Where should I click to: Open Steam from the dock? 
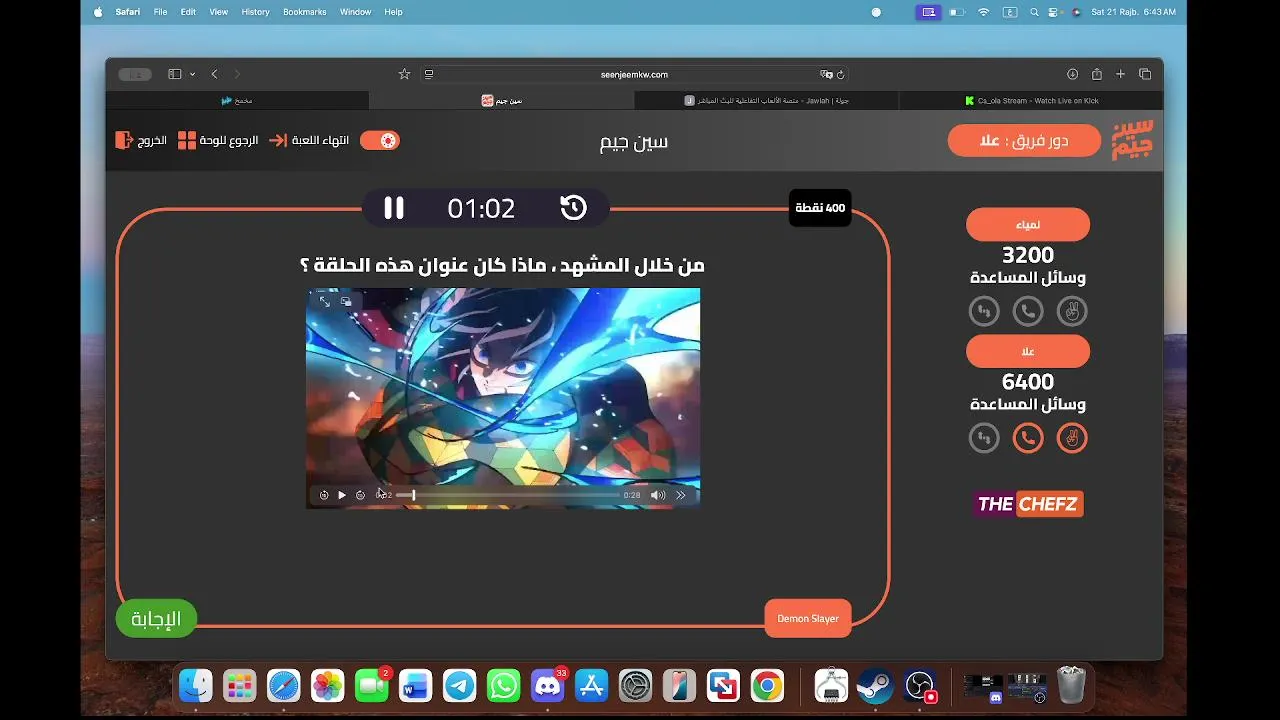(875, 686)
